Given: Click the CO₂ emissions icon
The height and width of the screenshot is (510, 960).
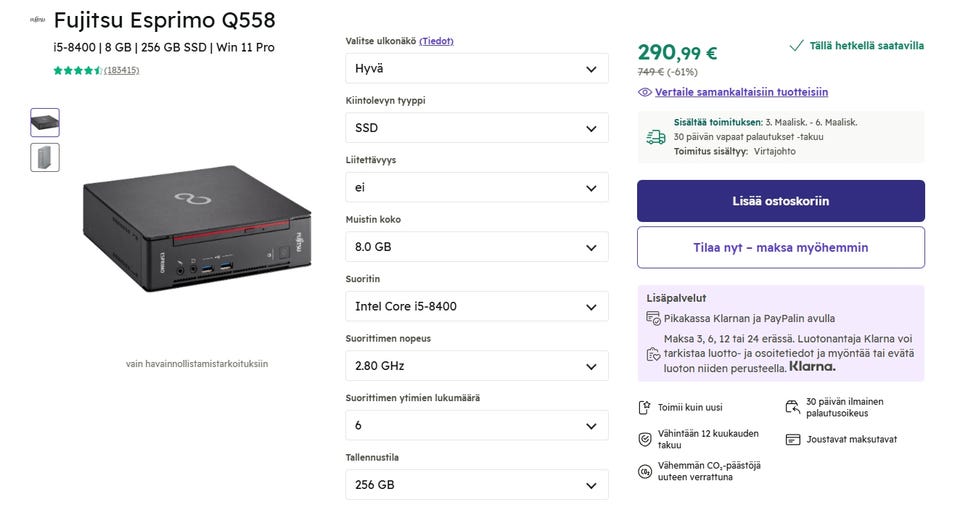Looking at the screenshot, I should click(x=645, y=471).
